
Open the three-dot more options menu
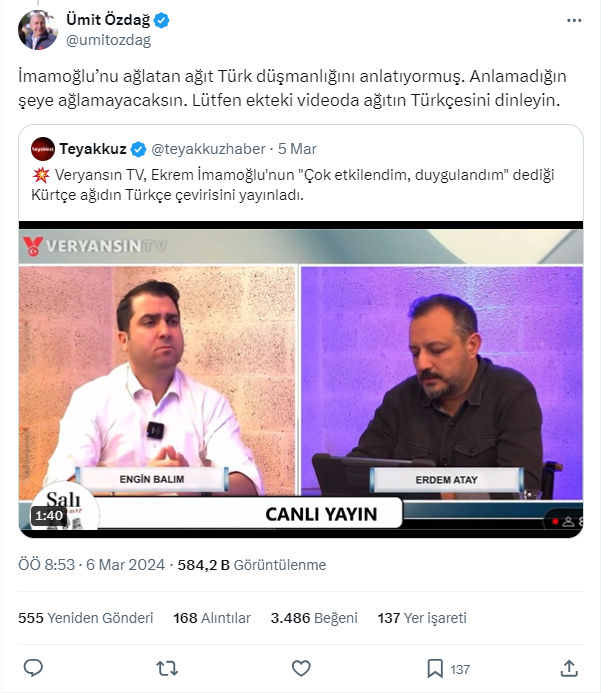(x=574, y=20)
